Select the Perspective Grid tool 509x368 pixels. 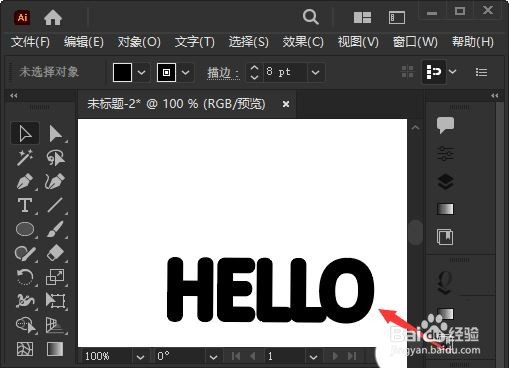pos(55,325)
